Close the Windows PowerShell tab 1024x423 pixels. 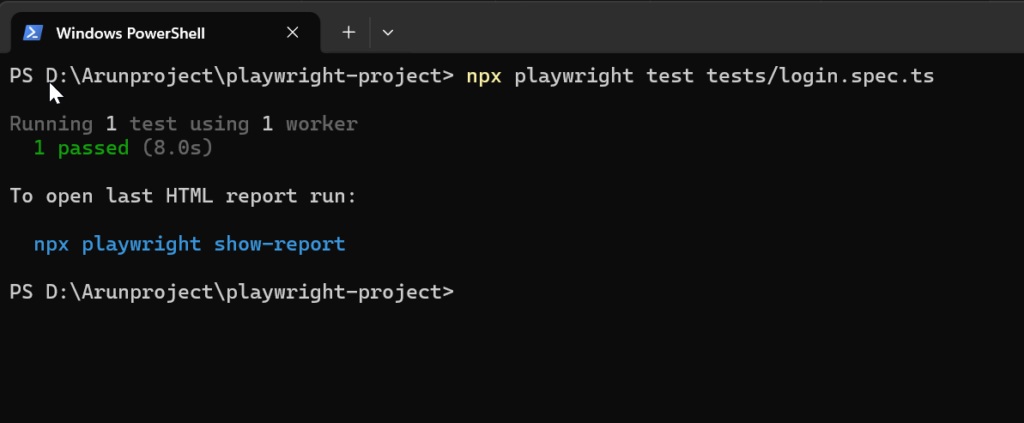(x=292, y=32)
